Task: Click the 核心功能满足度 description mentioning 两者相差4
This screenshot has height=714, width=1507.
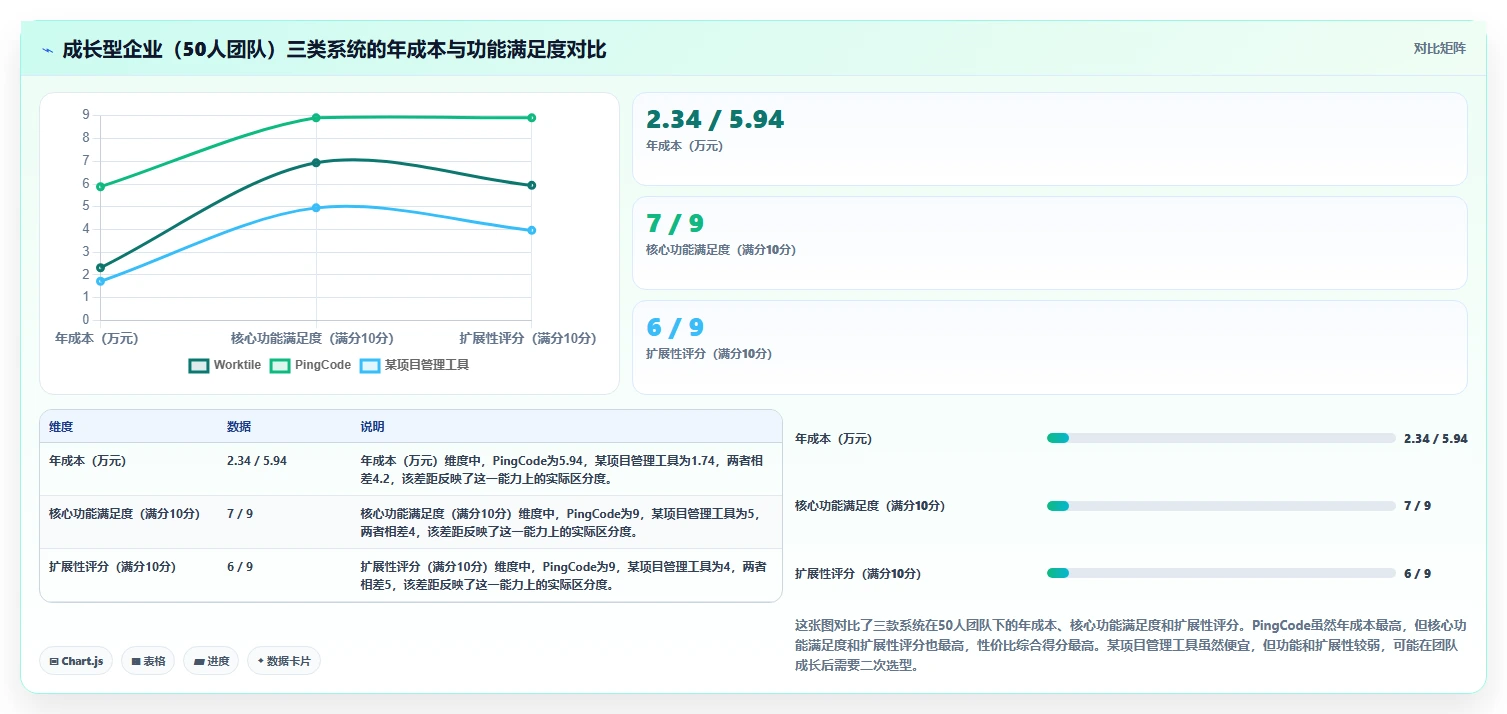Action: pyautogui.click(x=563, y=523)
